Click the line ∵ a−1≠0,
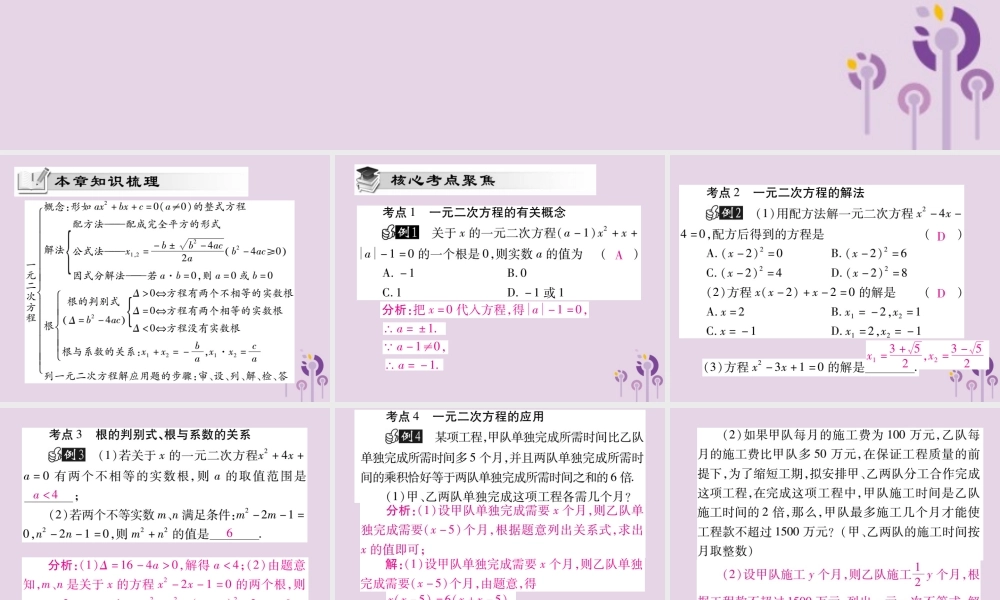Screen dimensions: 1000x600 coord(415,347)
